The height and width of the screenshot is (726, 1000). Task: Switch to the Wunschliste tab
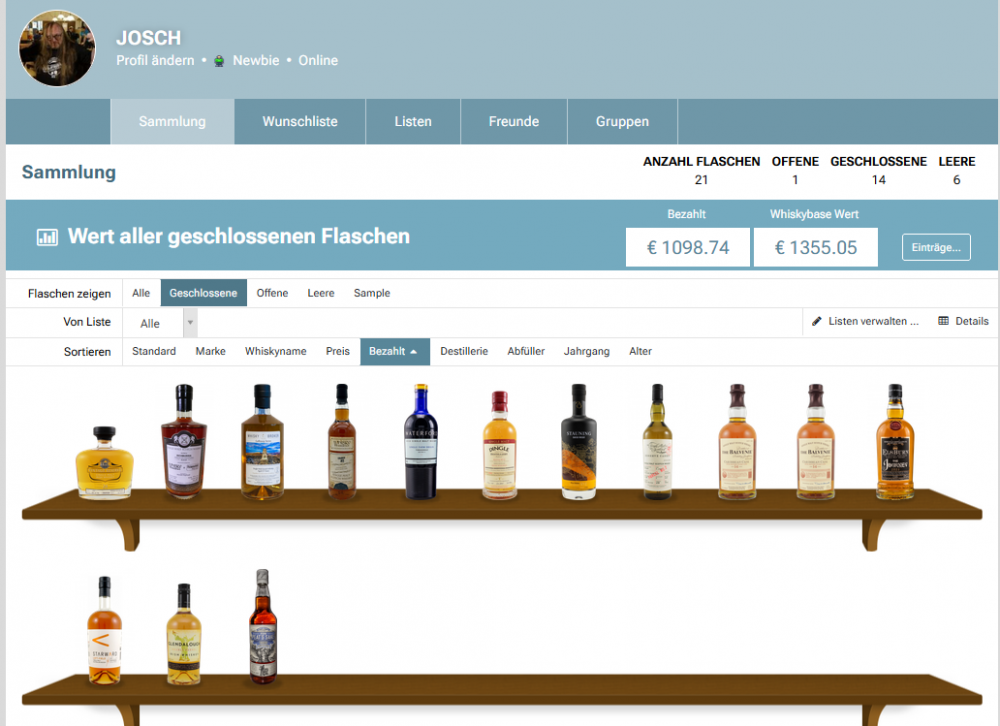click(x=300, y=122)
